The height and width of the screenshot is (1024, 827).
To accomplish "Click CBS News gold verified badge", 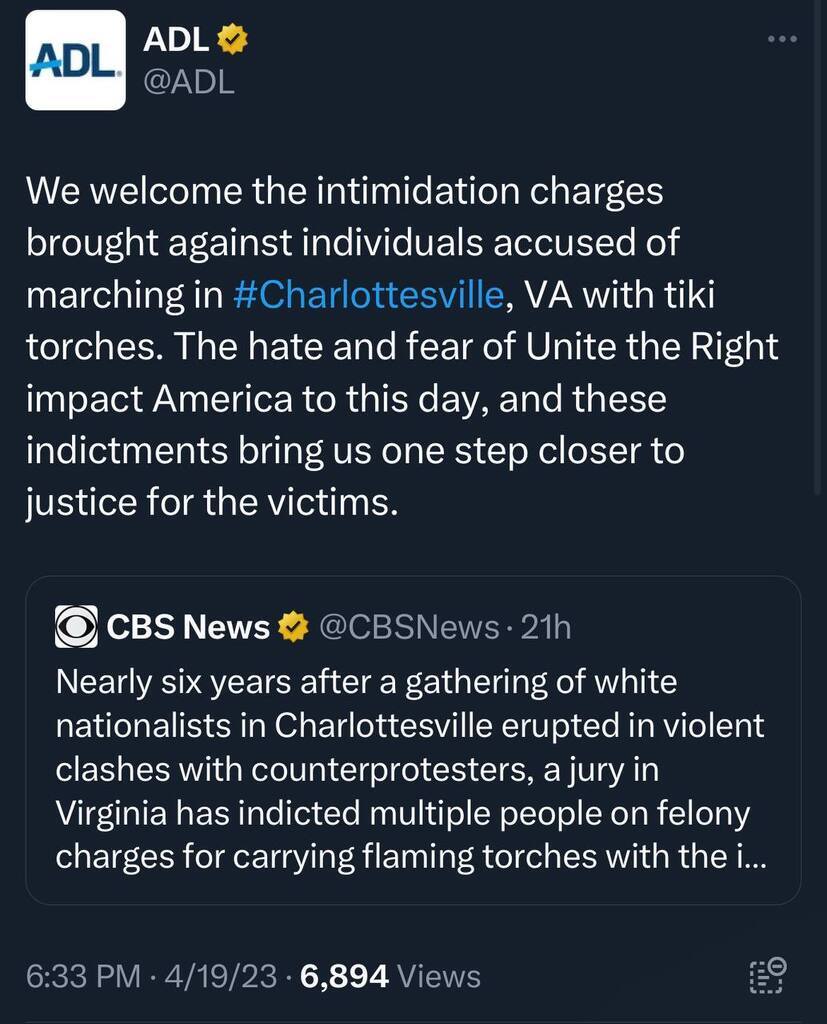I will [x=291, y=628].
